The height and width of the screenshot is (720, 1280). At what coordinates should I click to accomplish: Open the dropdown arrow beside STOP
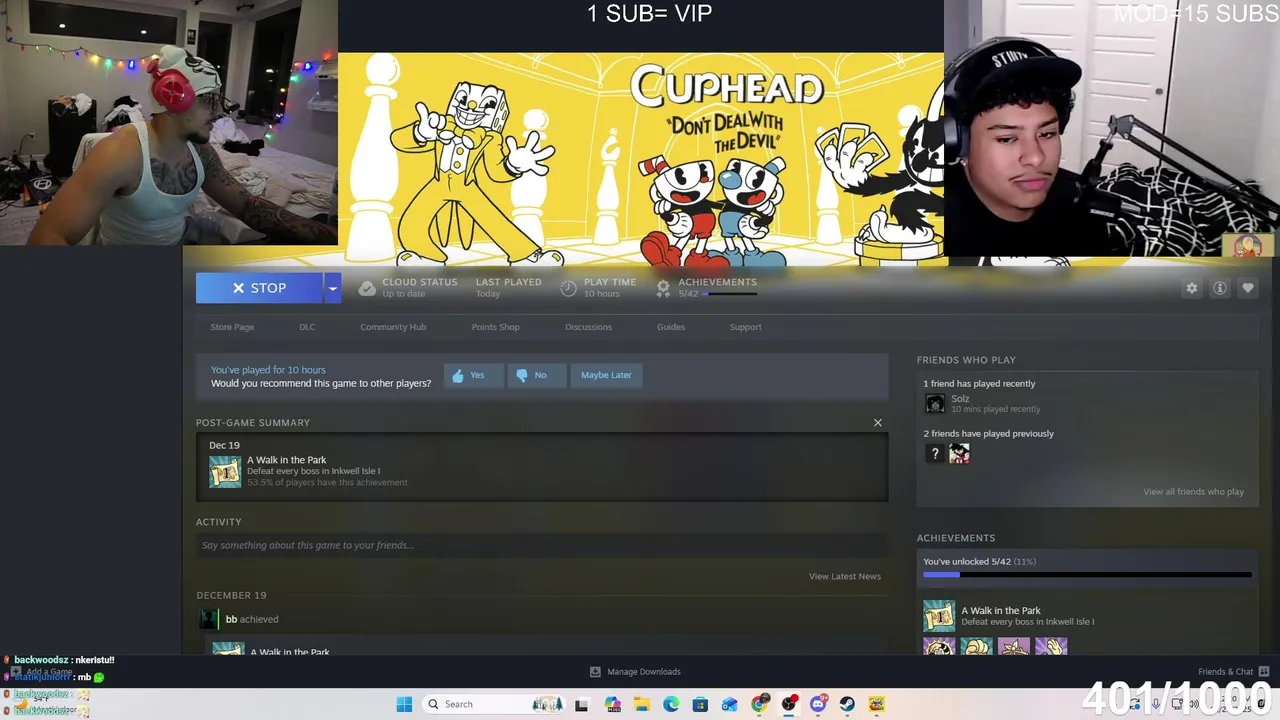[x=332, y=288]
